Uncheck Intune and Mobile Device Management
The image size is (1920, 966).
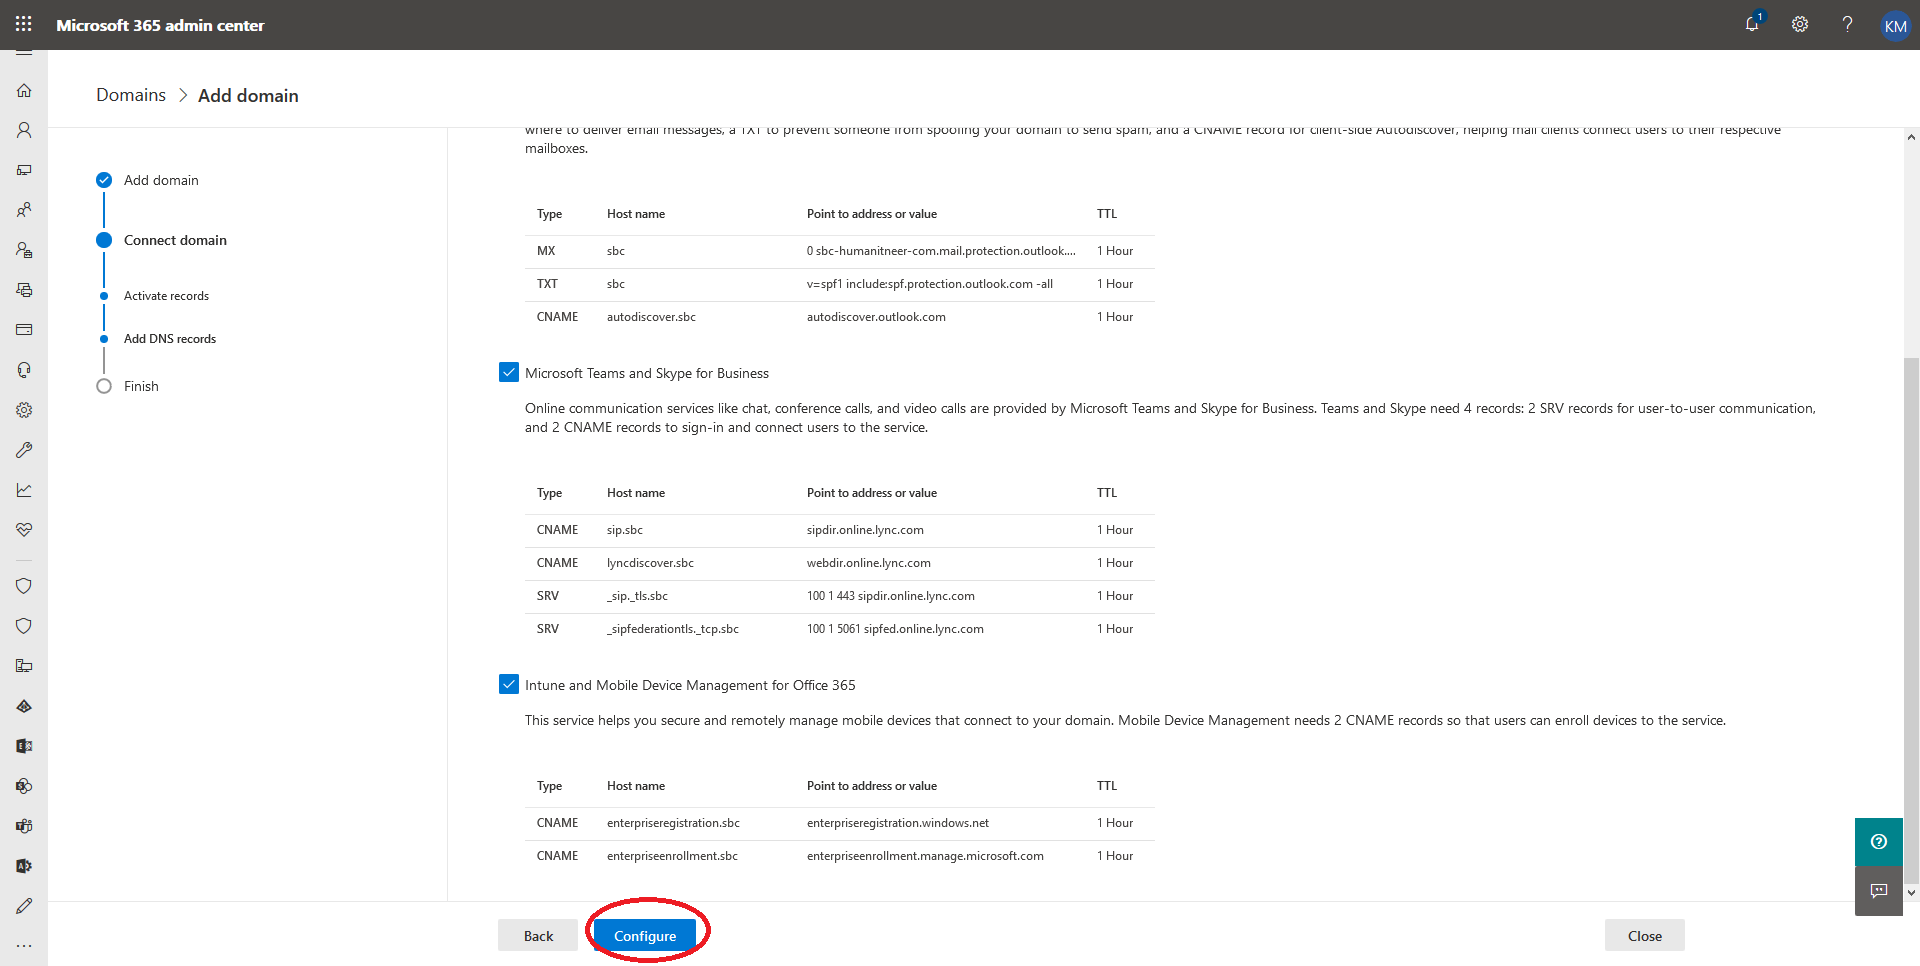[509, 685]
